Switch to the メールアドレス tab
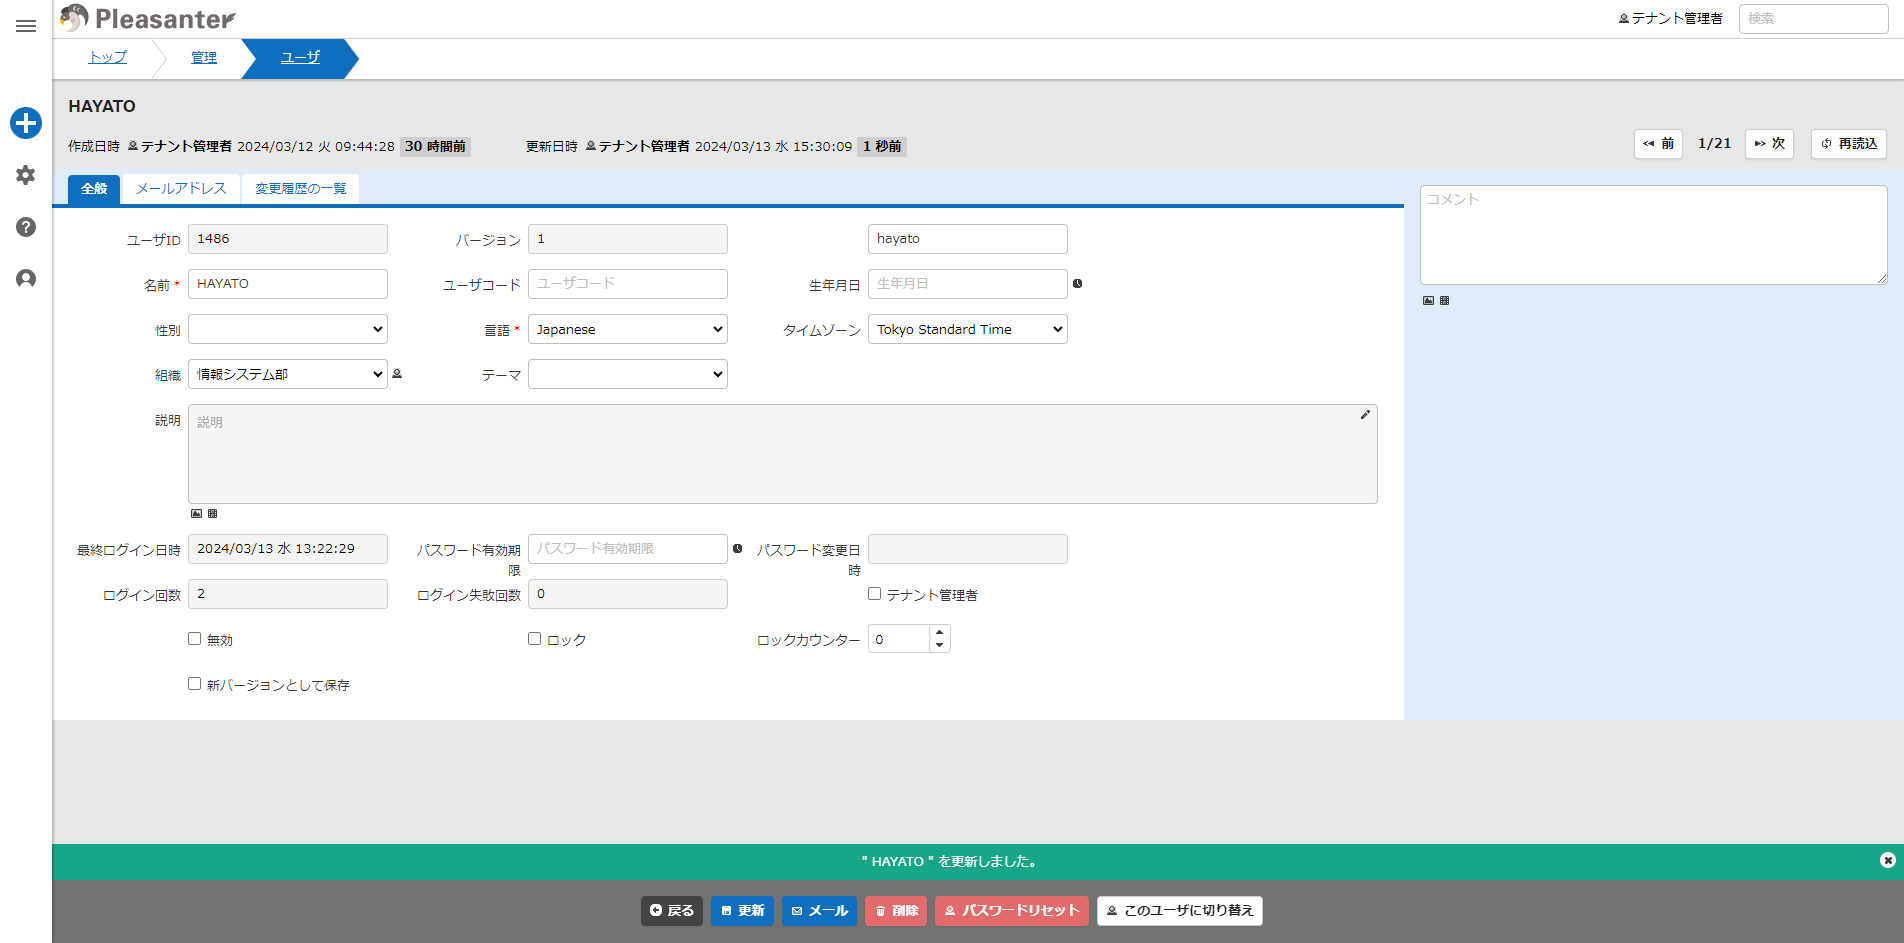Image resolution: width=1904 pixels, height=943 pixels. tap(181, 189)
